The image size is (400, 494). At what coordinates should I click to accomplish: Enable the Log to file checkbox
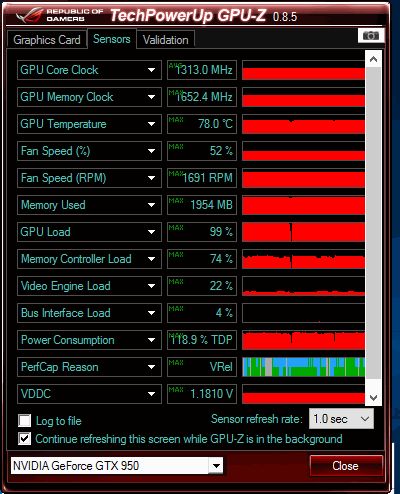[x=25, y=421]
